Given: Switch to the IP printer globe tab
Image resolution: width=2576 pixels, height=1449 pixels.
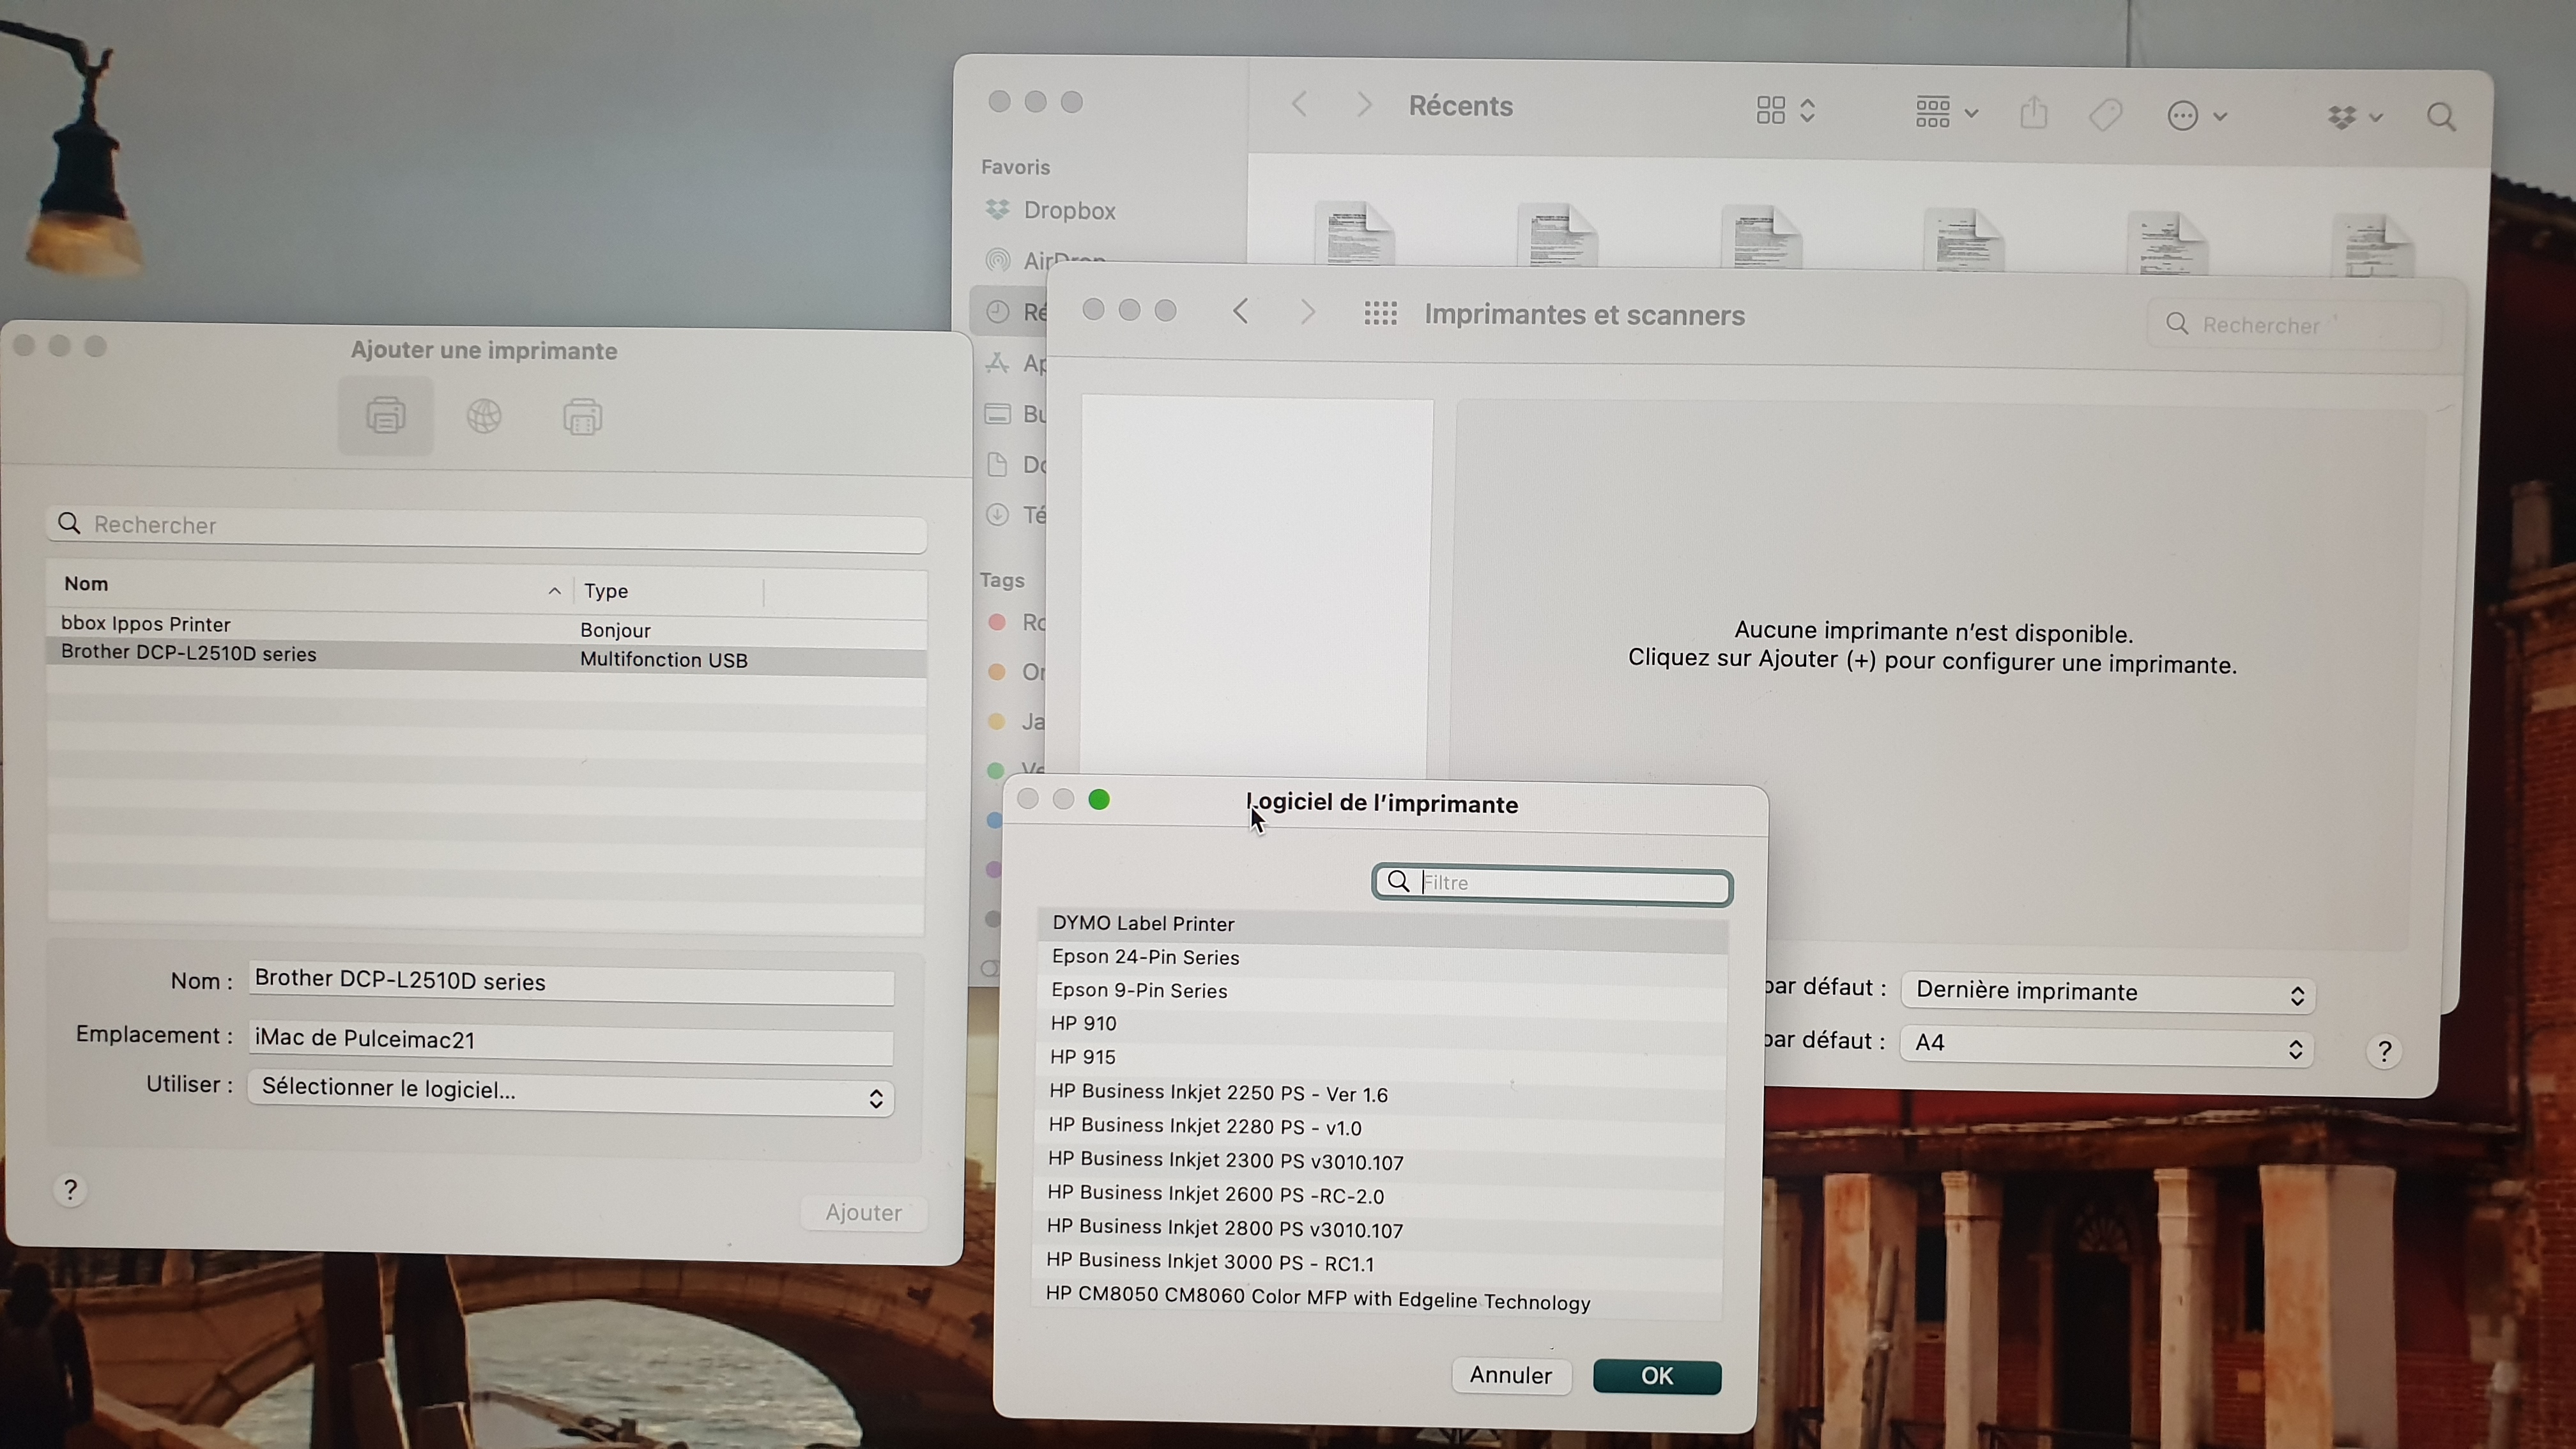Looking at the screenshot, I should click(484, 416).
